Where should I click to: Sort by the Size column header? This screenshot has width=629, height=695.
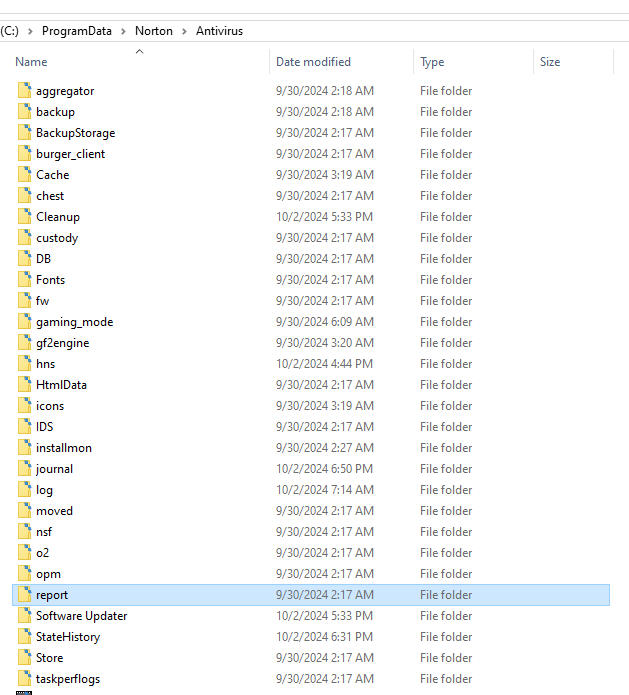[550, 62]
